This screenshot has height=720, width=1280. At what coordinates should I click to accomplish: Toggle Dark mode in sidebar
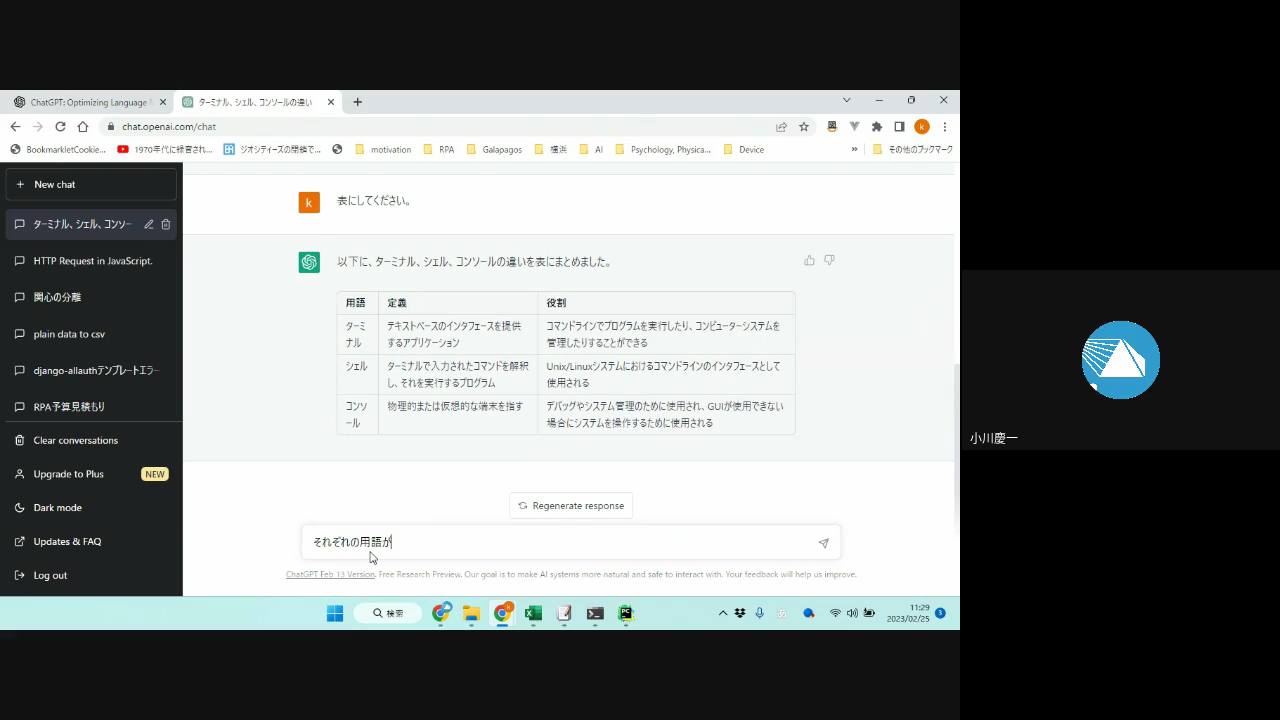tap(57, 508)
